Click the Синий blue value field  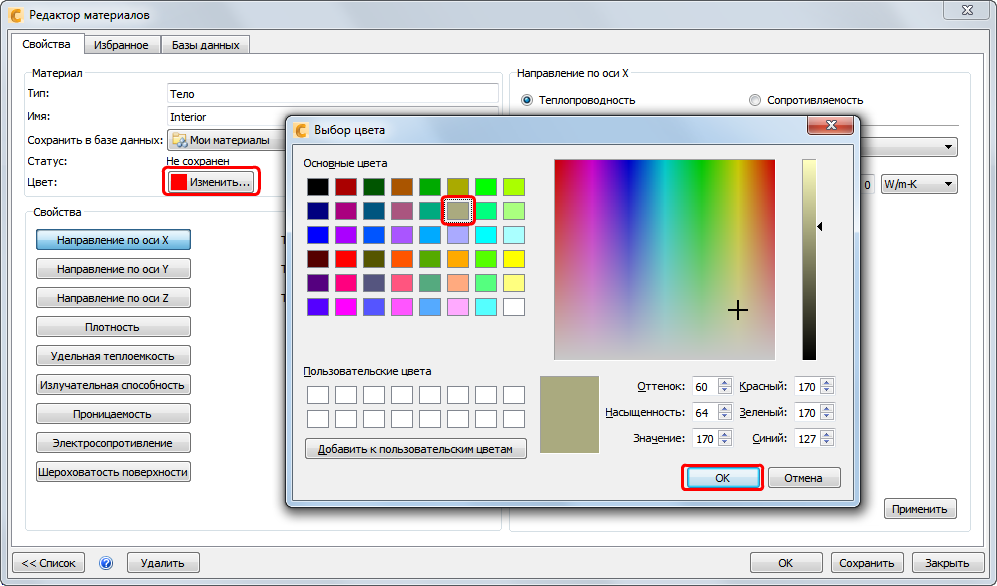(x=807, y=439)
